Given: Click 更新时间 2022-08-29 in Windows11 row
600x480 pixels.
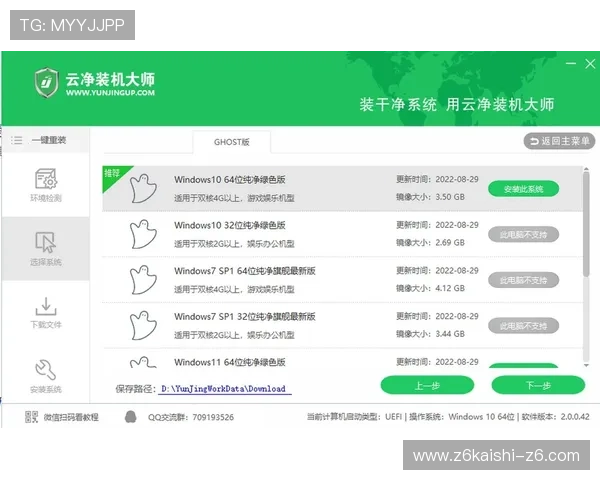Looking at the screenshot, I should [x=437, y=362].
